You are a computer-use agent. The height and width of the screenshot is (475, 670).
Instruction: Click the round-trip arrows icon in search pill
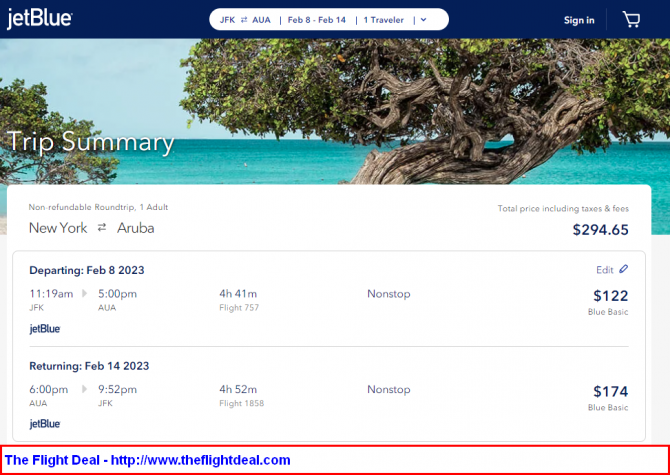coord(244,20)
